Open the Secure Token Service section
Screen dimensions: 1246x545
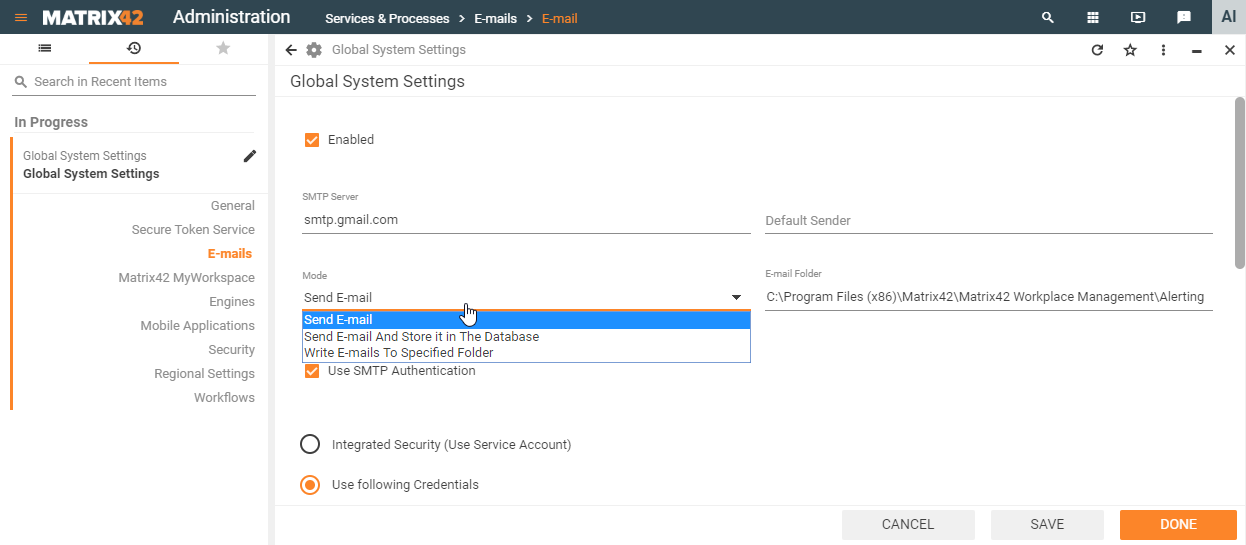point(193,230)
